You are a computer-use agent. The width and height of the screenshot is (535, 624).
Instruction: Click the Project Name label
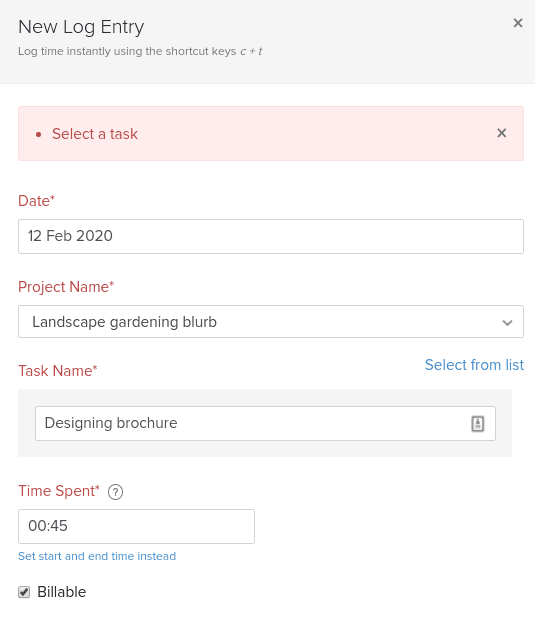click(66, 287)
